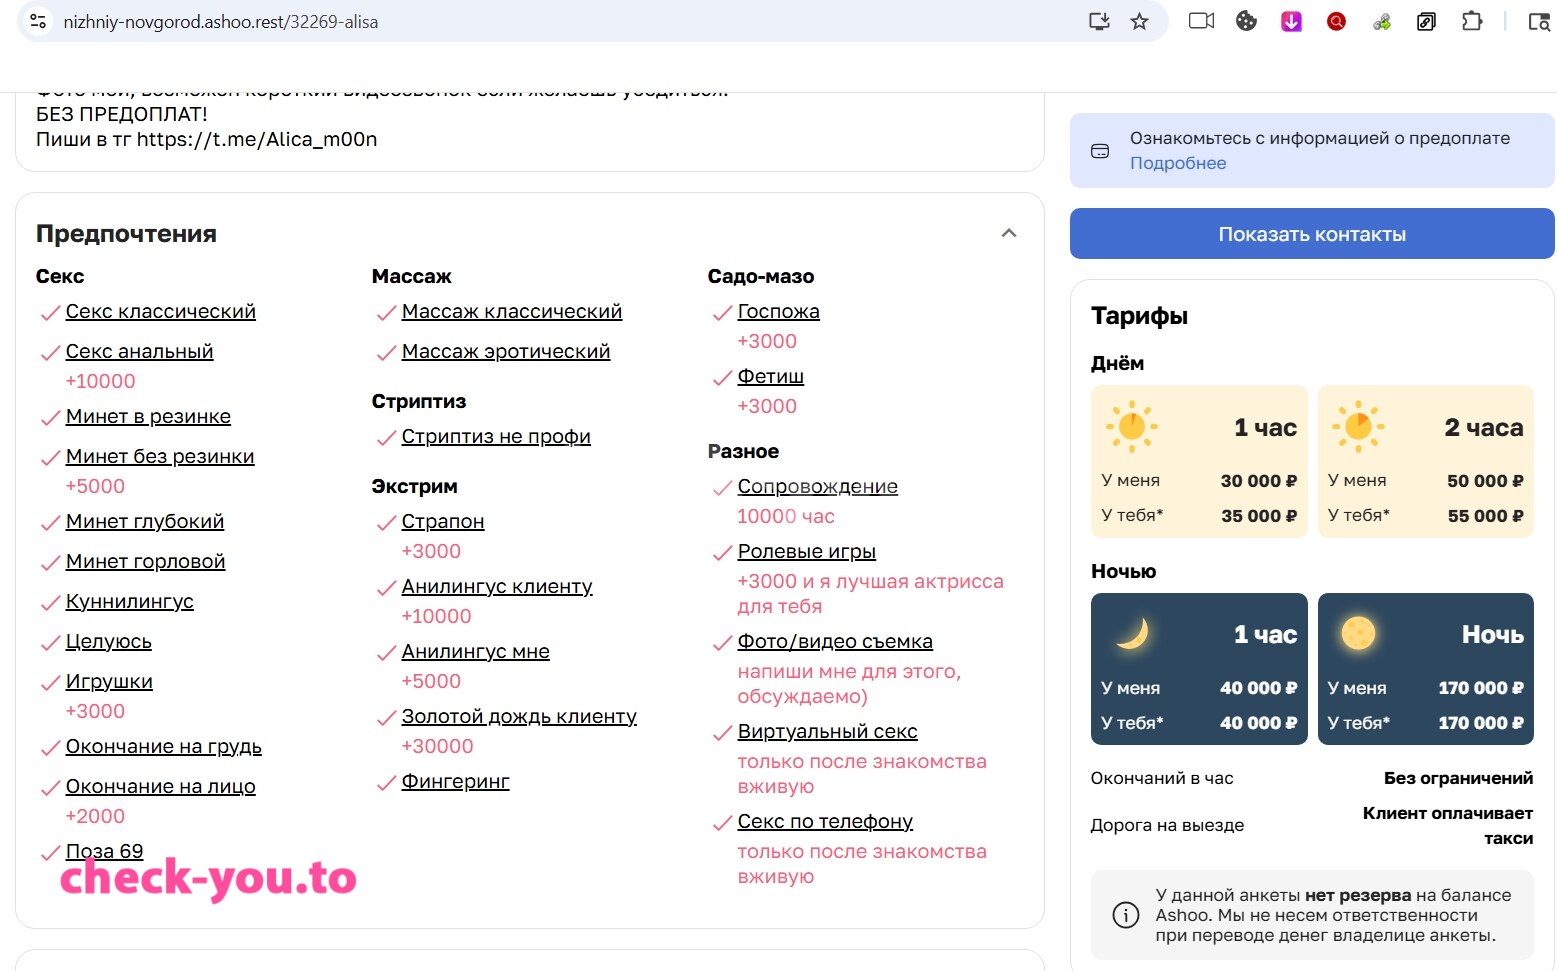The image size is (1557, 971).
Task: Open the Сопровождение link
Action: 818,486
